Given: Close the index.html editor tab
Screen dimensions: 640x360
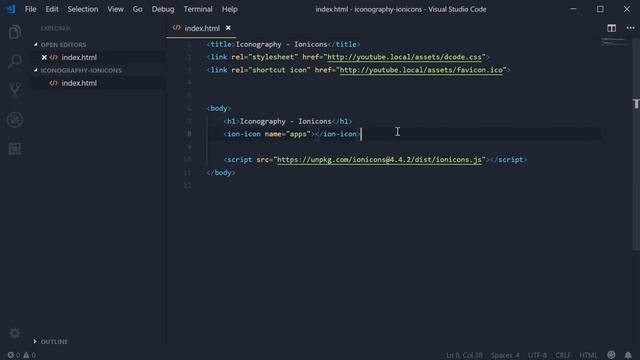Looking at the screenshot, I should coord(228,28).
